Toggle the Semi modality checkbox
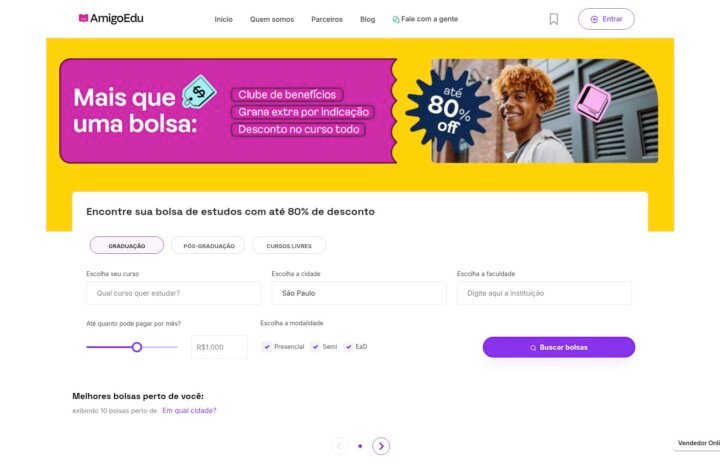This screenshot has height=471, width=720. pyautogui.click(x=315, y=347)
